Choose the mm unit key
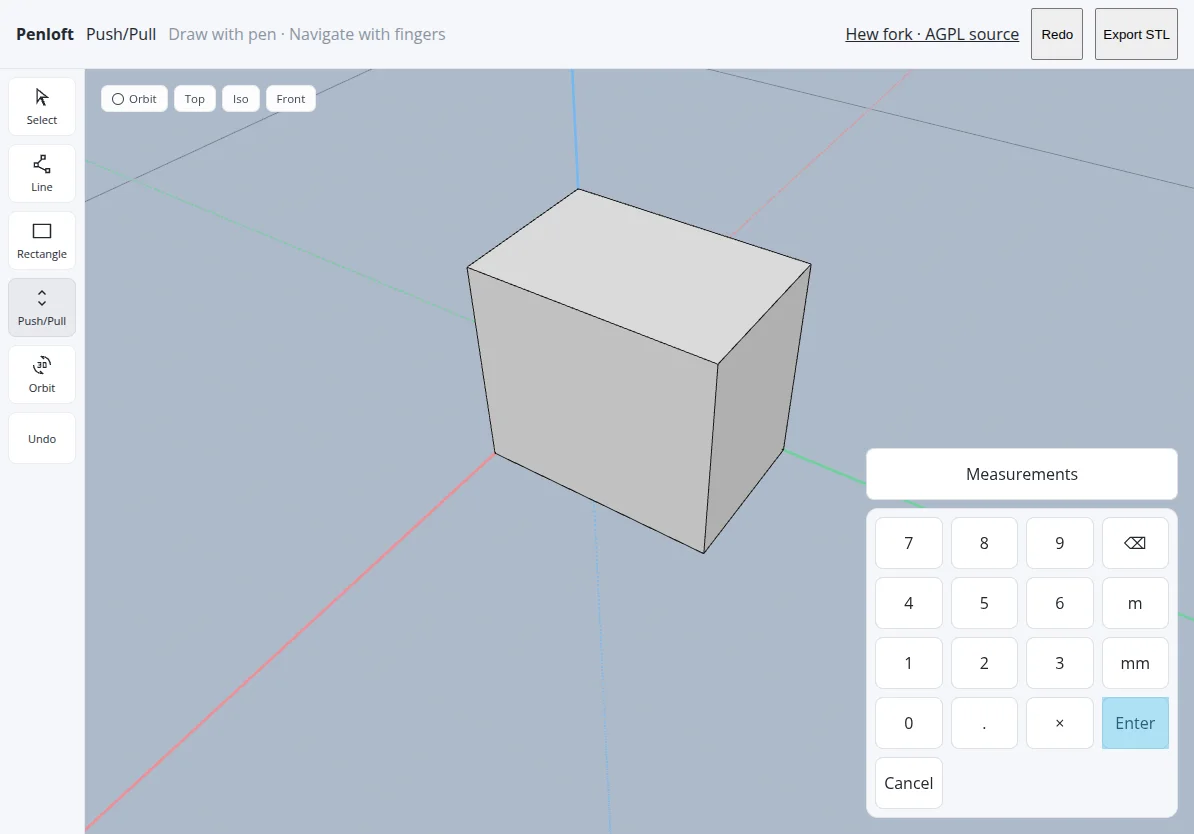 [1135, 663]
